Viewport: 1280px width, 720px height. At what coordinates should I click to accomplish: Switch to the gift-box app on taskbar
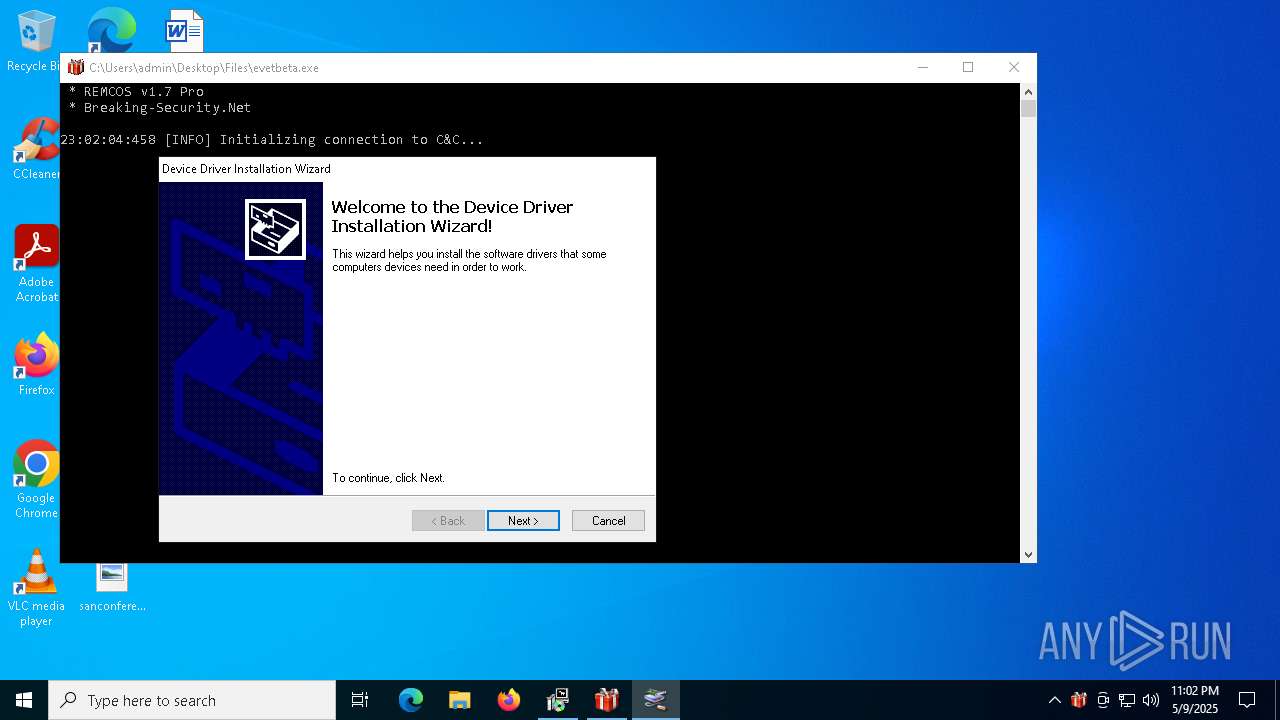606,700
